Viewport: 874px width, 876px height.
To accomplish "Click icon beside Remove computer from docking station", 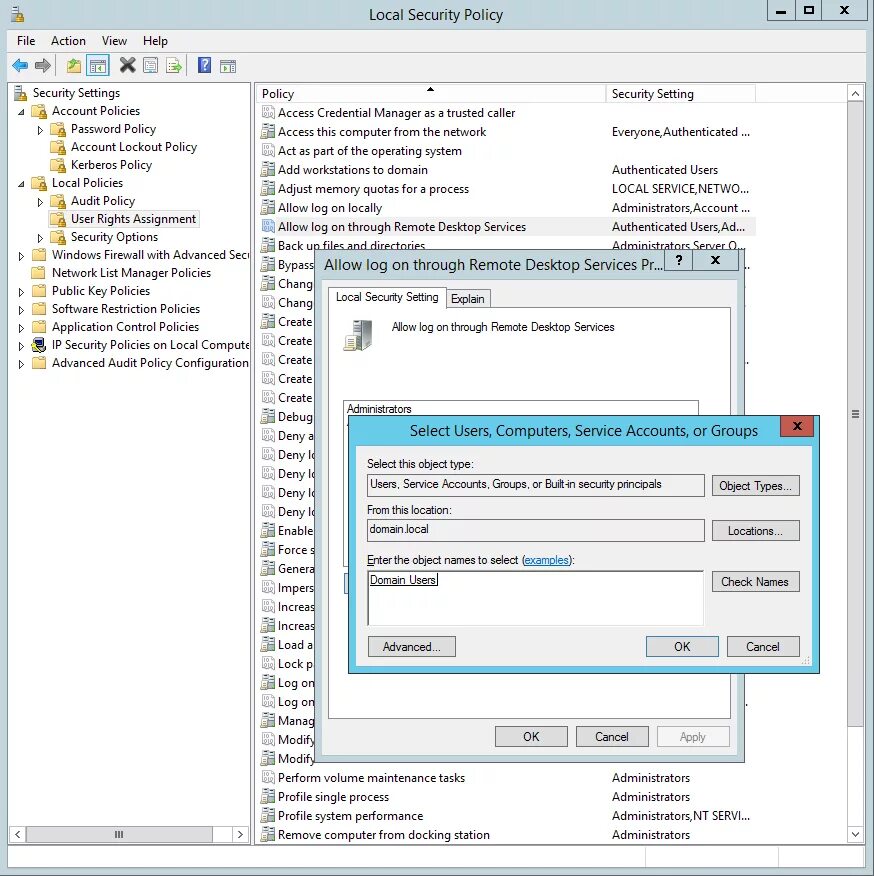I will (268, 834).
